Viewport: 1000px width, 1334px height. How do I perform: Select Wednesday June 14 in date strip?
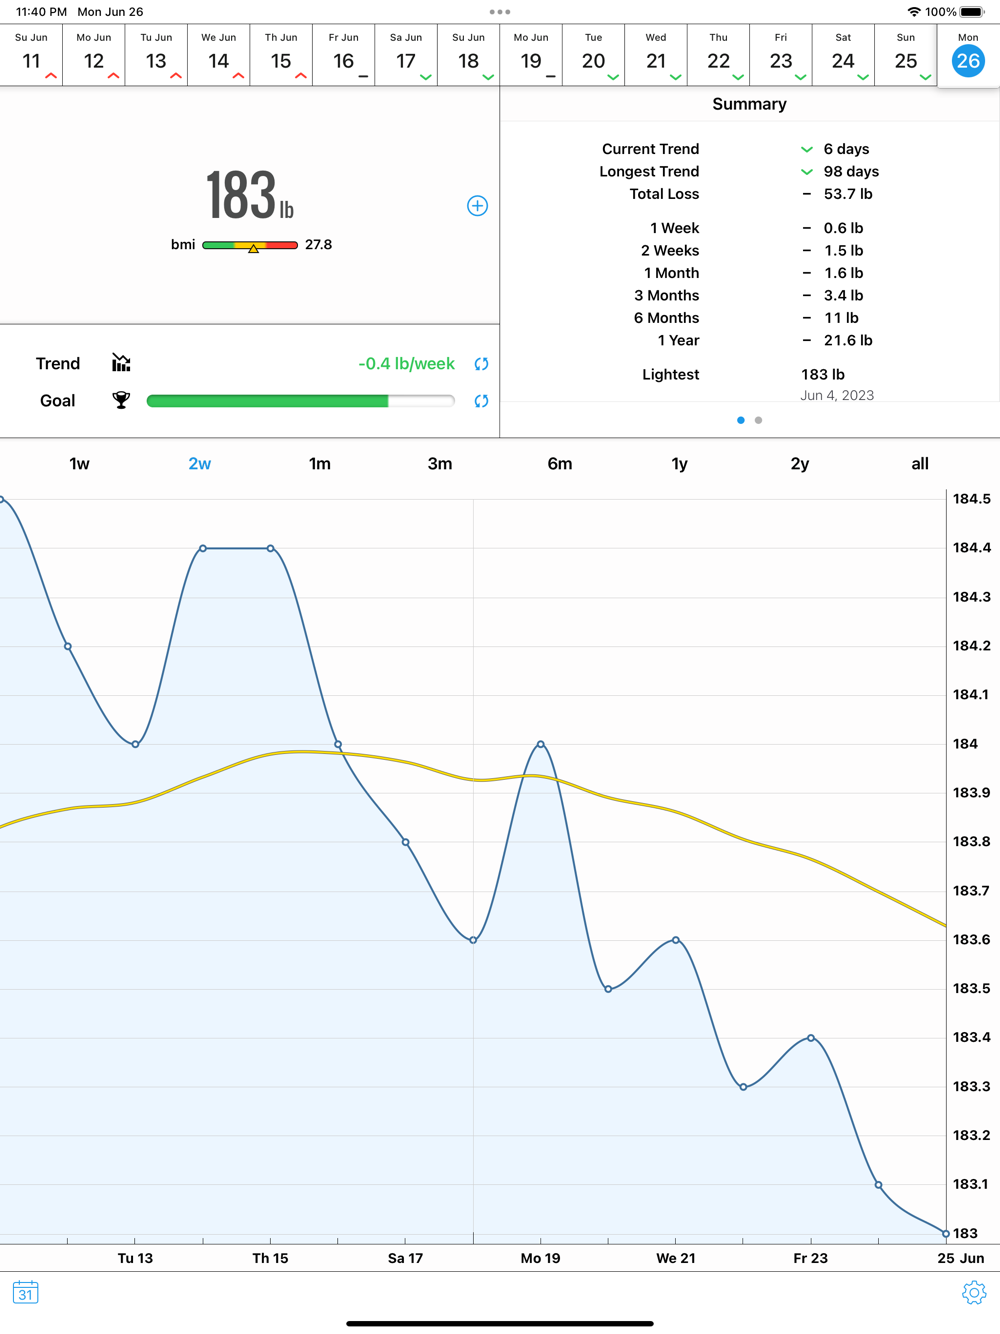[219, 55]
